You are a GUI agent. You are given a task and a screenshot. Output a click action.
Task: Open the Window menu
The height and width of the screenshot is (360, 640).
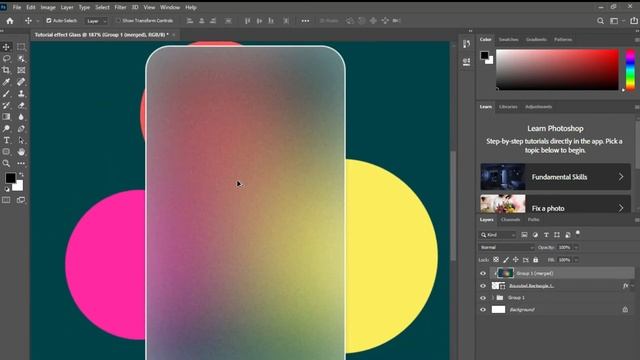[170, 7]
